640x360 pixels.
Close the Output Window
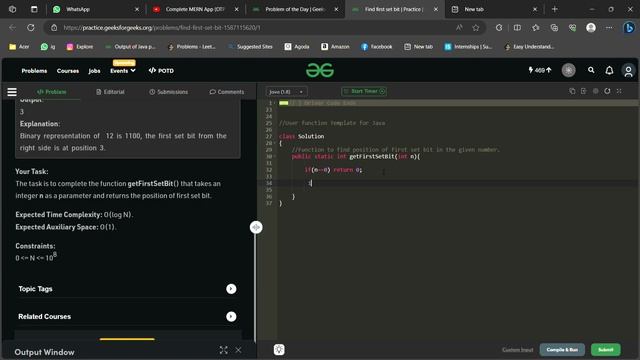238,350
